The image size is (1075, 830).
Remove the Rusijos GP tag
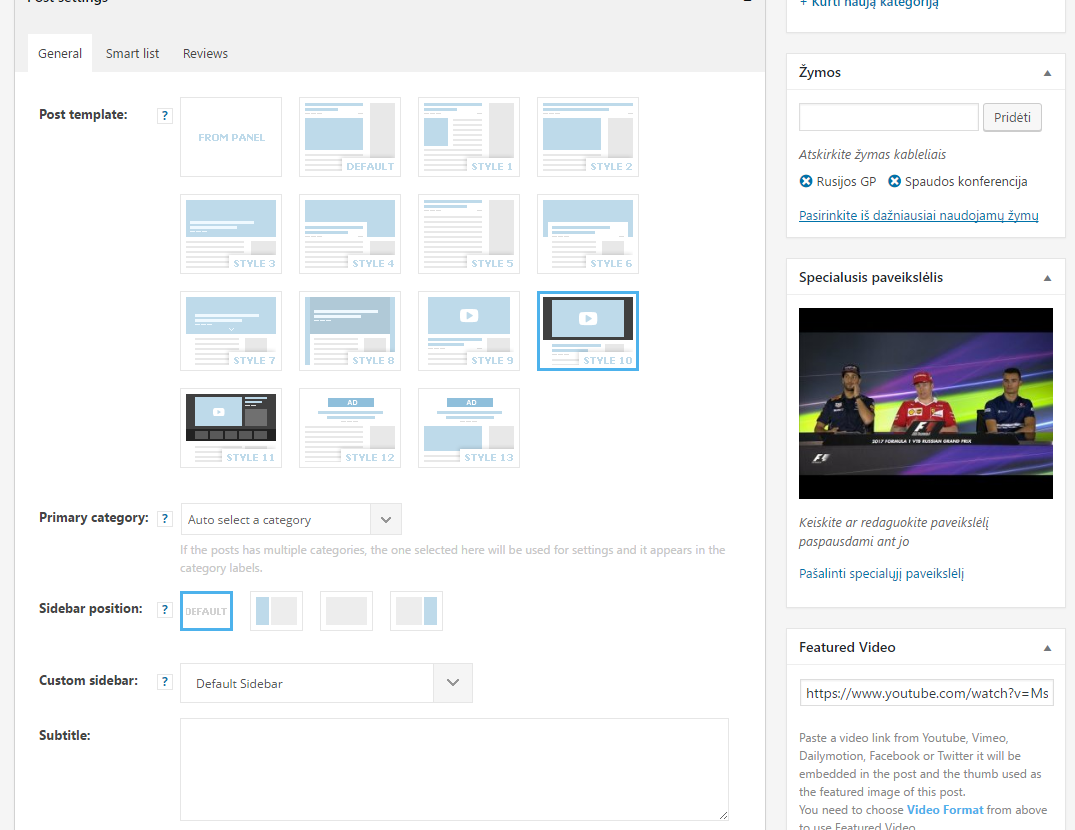tap(806, 182)
